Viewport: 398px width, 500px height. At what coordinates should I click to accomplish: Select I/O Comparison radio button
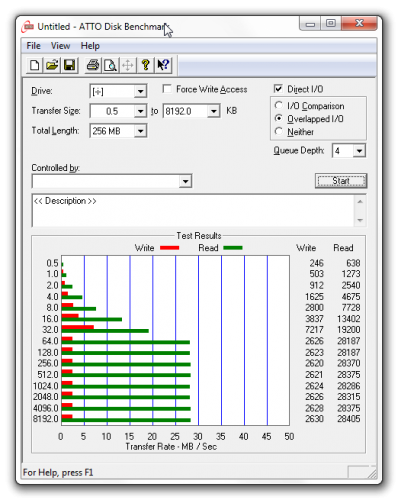(279, 105)
